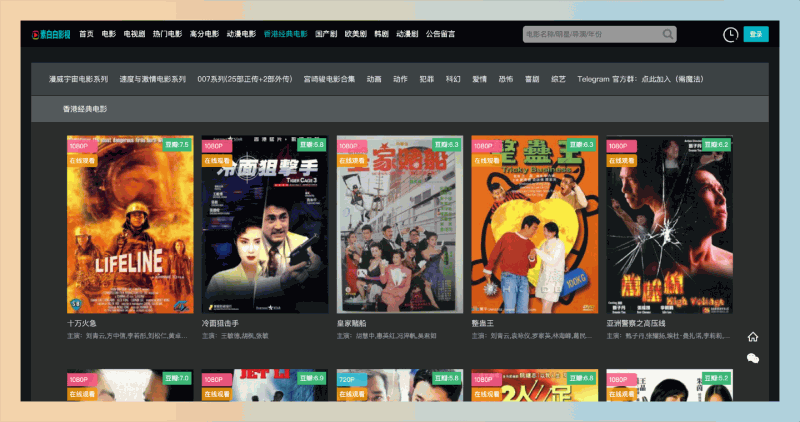
Task: Open the 冷面狙击手 movie poster
Action: coord(265,225)
